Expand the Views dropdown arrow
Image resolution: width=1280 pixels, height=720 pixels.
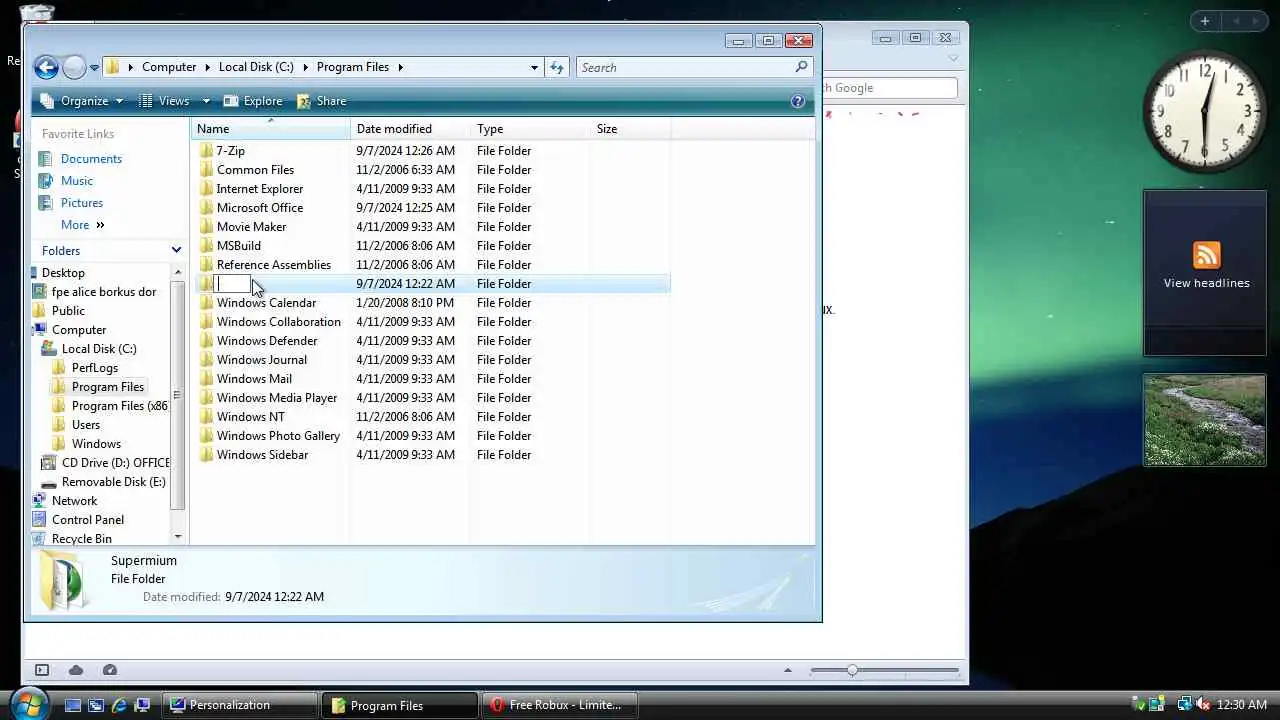[206, 101]
